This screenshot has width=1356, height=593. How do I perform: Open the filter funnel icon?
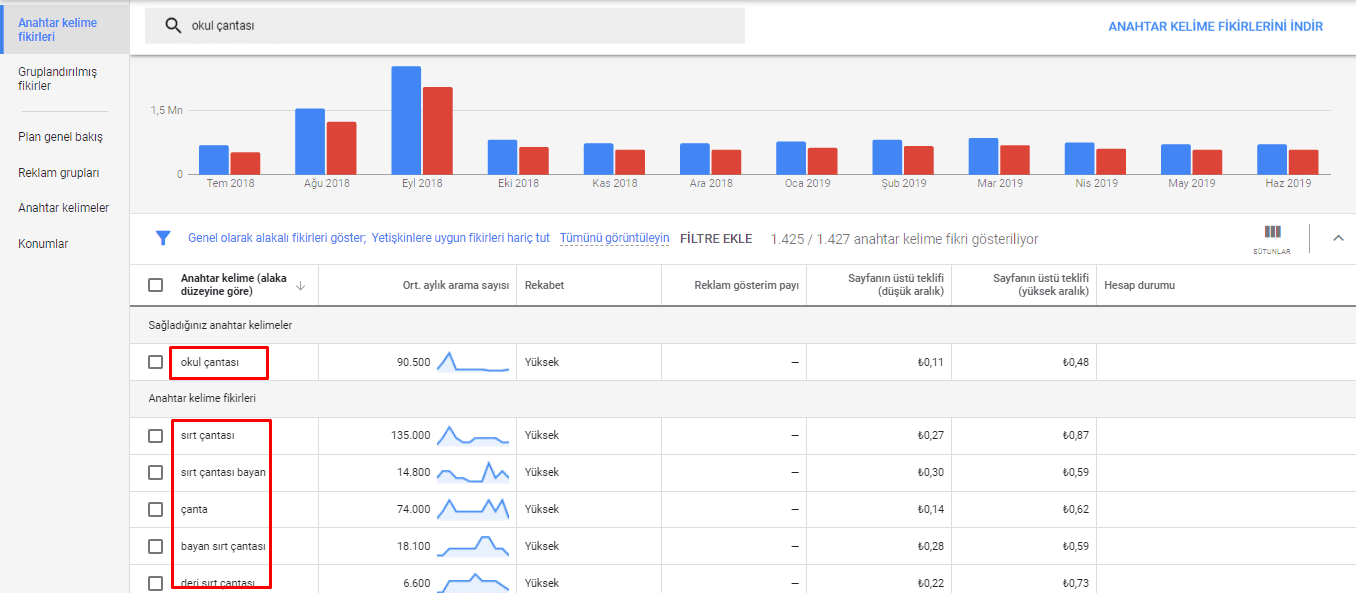pyautogui.click(x=163, y=238)
